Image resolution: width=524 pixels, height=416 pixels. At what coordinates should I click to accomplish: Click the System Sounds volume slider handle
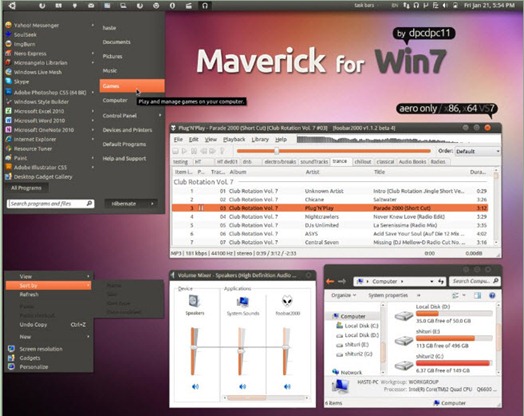click(x=241, y=351)
